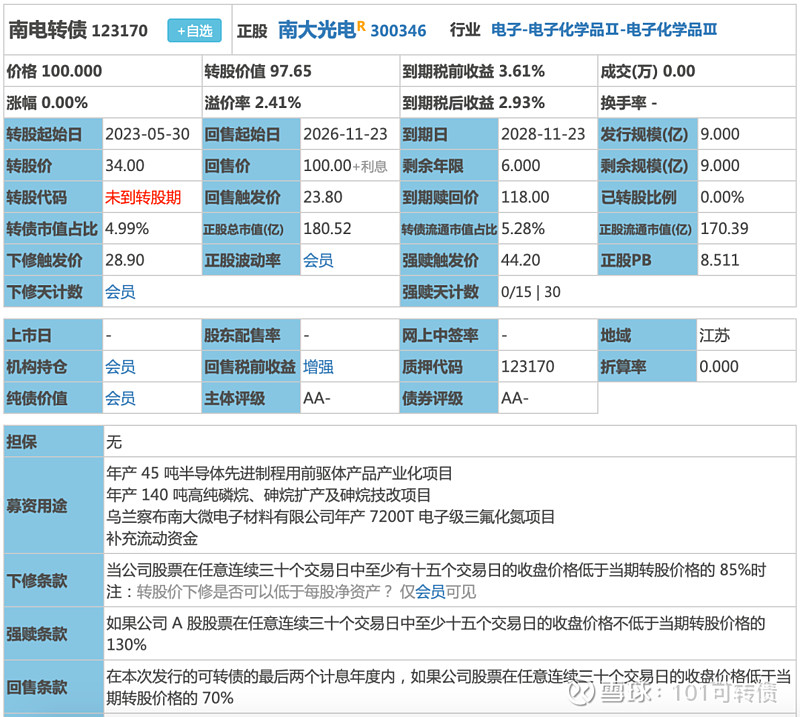Click the line 年产 45 吨半导体先进制程用前驱体产品产业化项目
This screenshot has height=717, width=800.
tap(279, 474)
